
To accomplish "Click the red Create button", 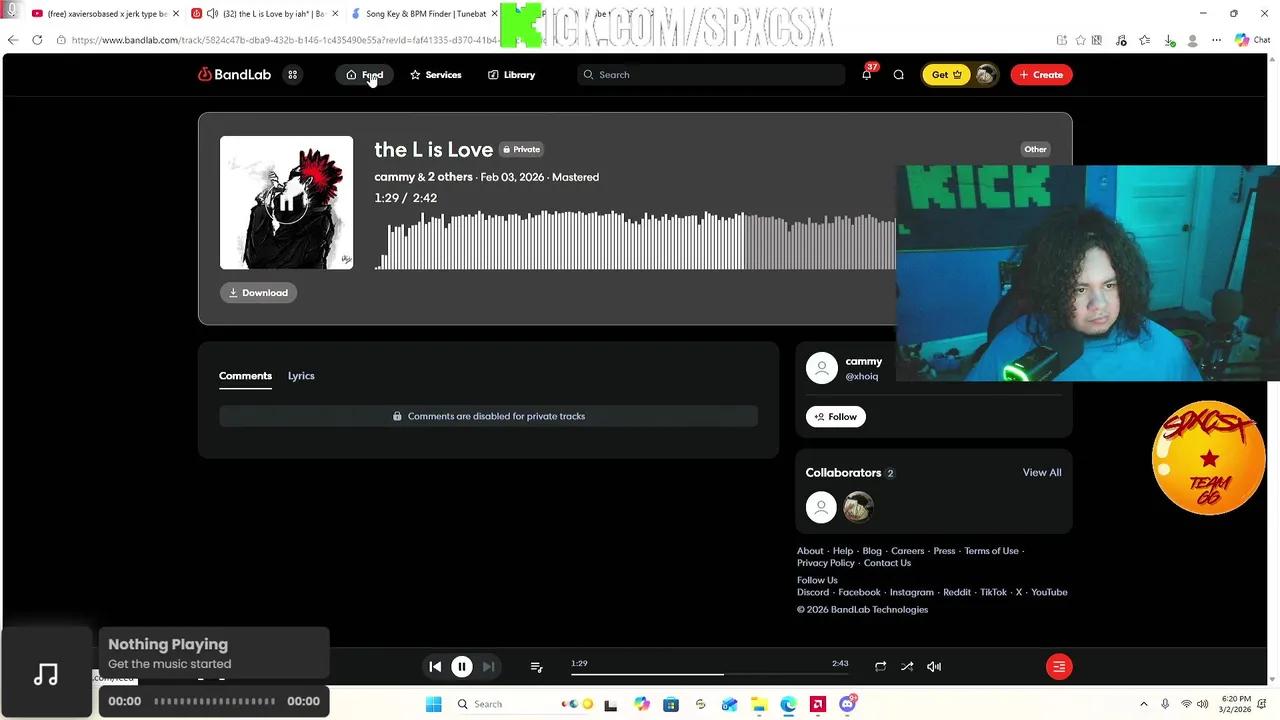I will click(1041, 75).
